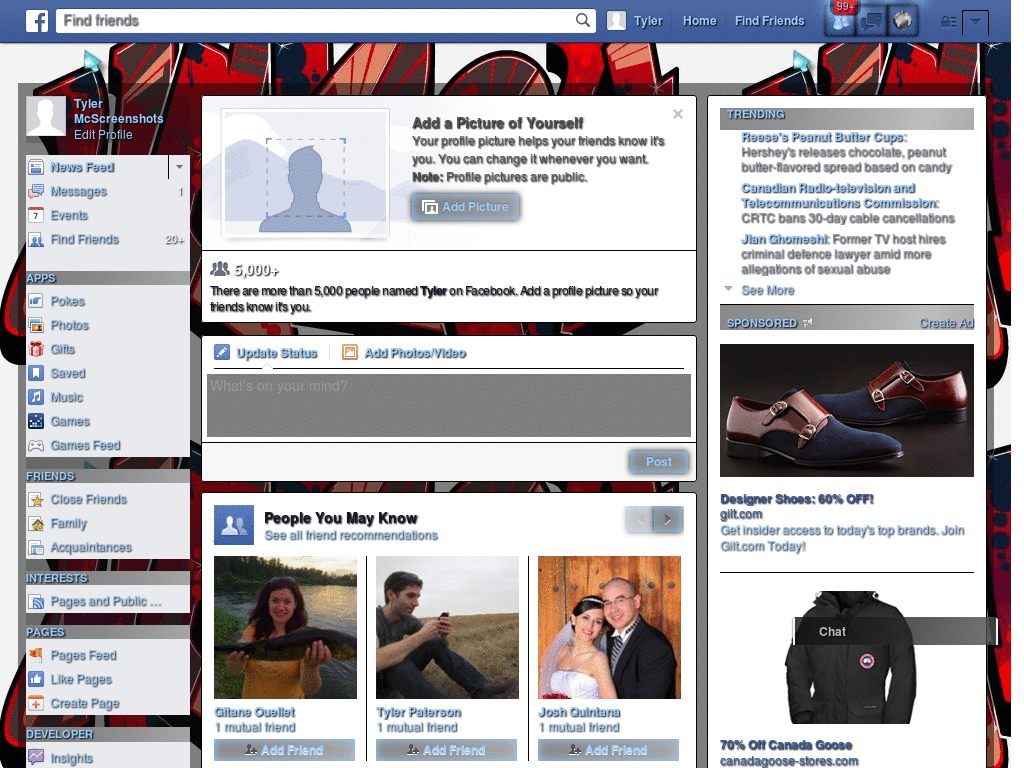Click the Like Pages thumbs-up icon
Image resolution: width=1024 pixels, height=768 pixels.
(x=36, y=679)
